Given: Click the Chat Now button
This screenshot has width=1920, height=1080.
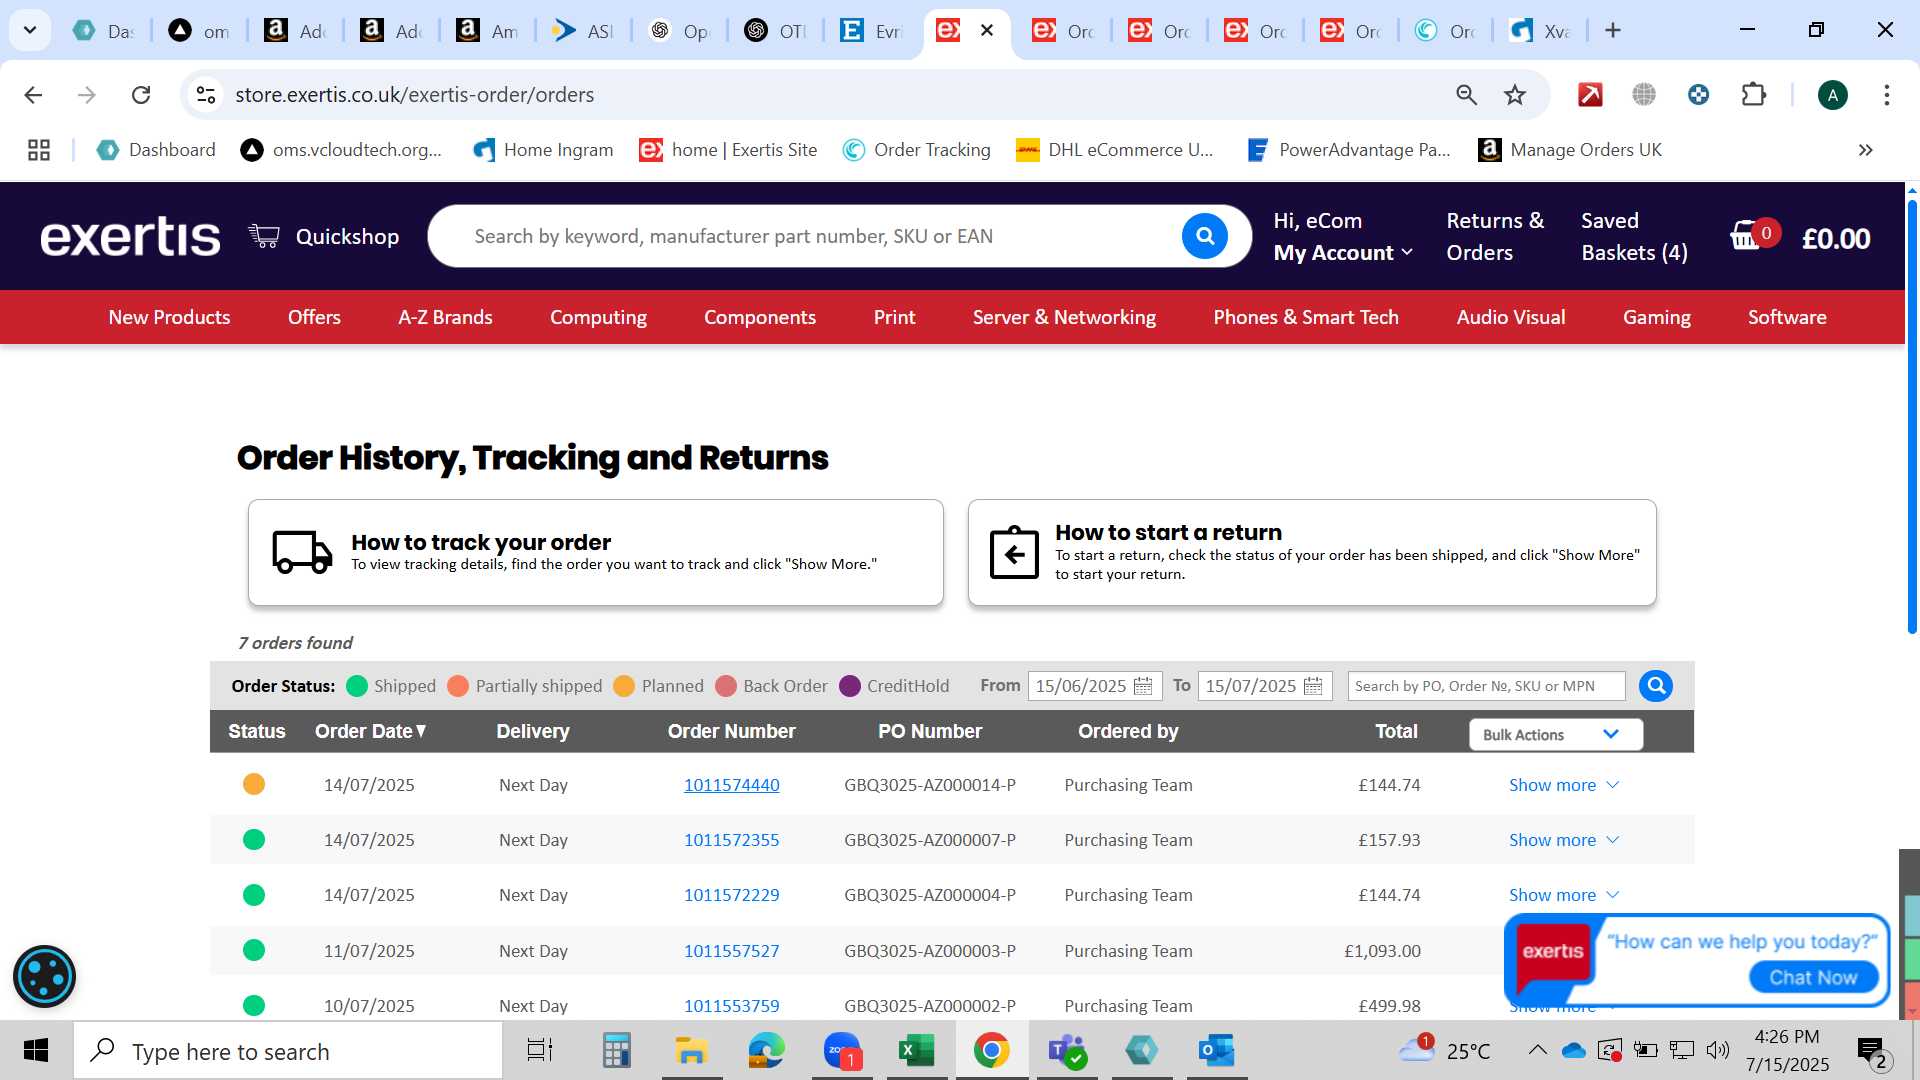Looking at the screenshot, I should coord(1813,977).
